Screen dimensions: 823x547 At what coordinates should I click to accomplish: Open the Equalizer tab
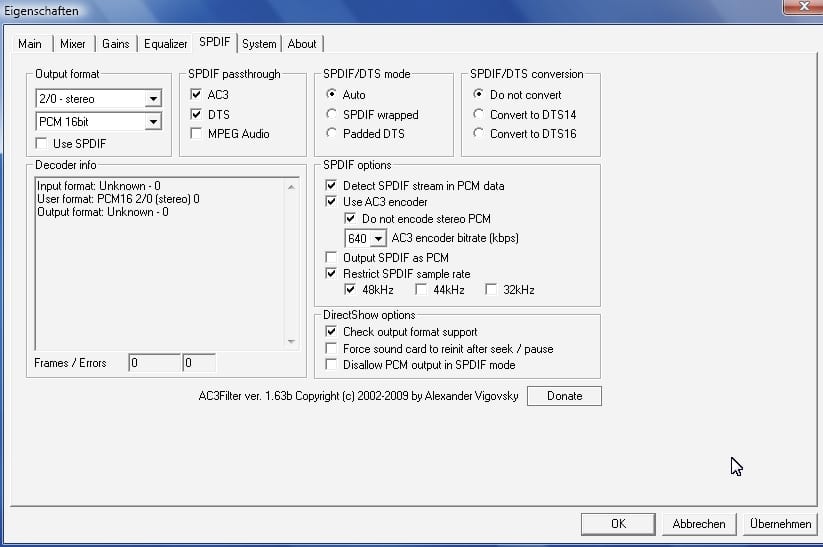[165, 44]
